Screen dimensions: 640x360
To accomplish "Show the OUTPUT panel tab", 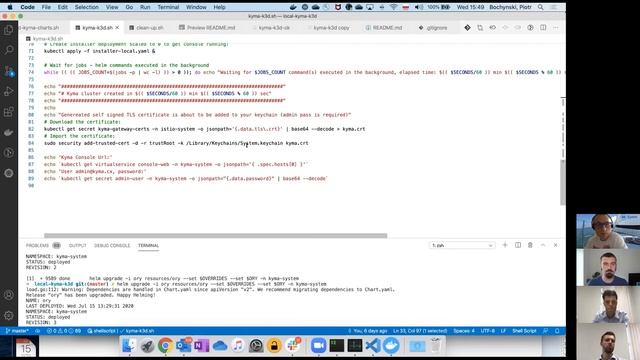I will click(78, 245).
